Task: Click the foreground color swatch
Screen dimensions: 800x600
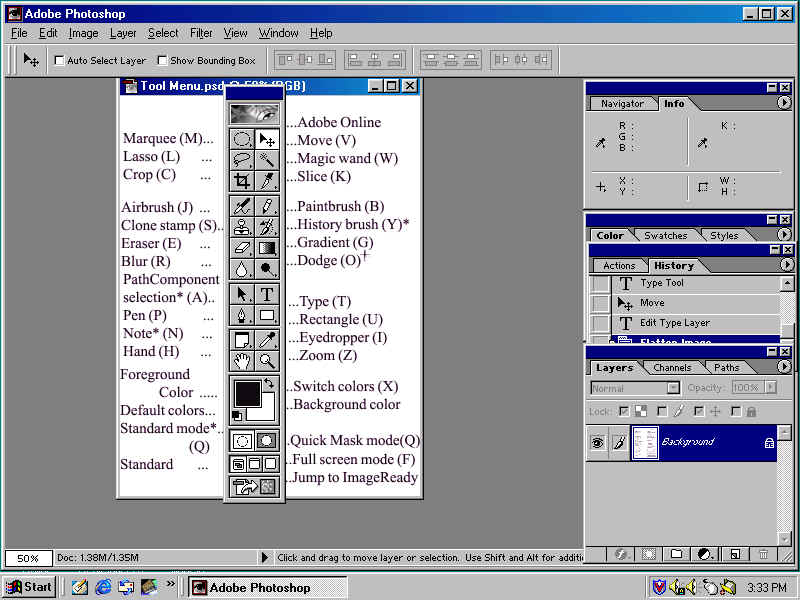Action: pos(247,393)
